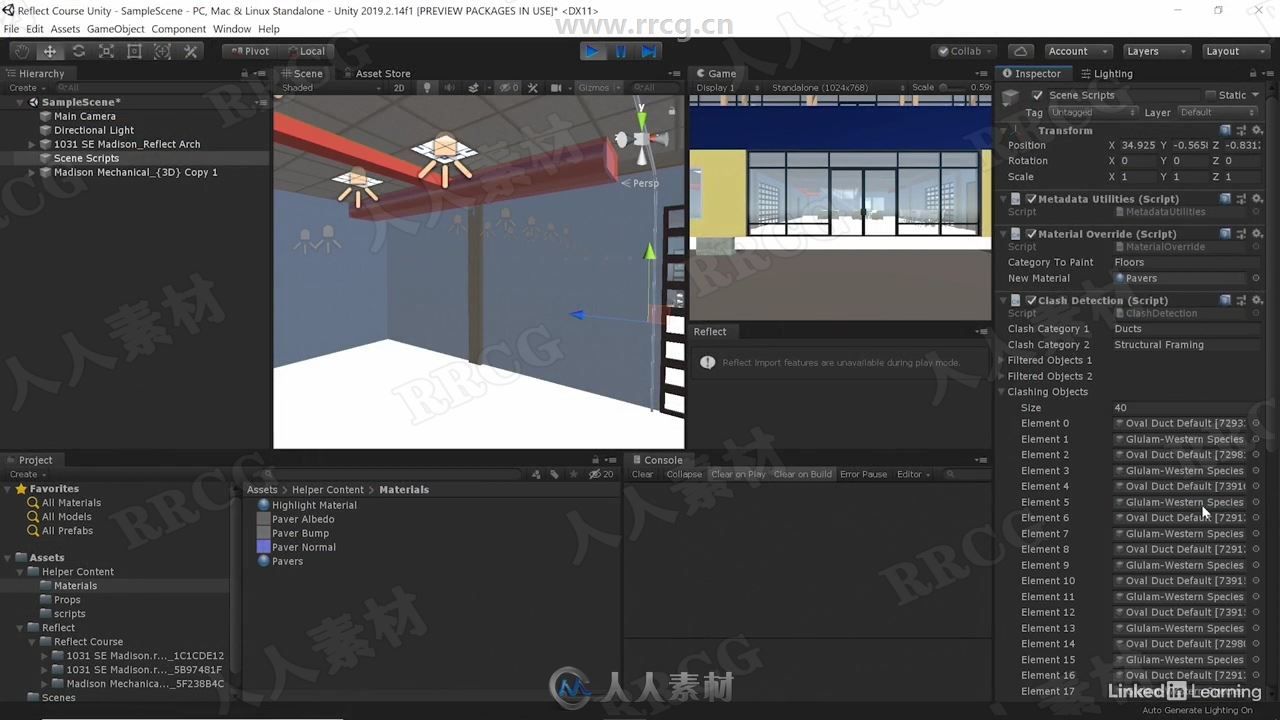Open the Window menu
Image resolution: width=1280 pixels, height=720 pixels.
click(232, 29)
